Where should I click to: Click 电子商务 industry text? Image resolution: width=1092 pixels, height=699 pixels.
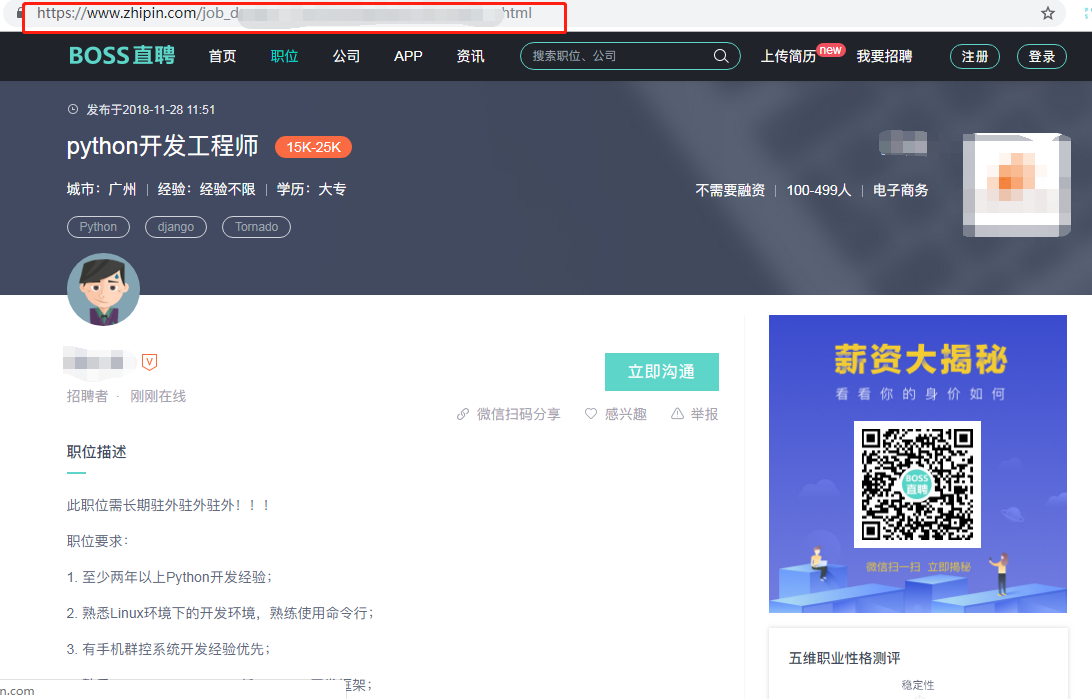pyautogui.click(x=900, y=190)
